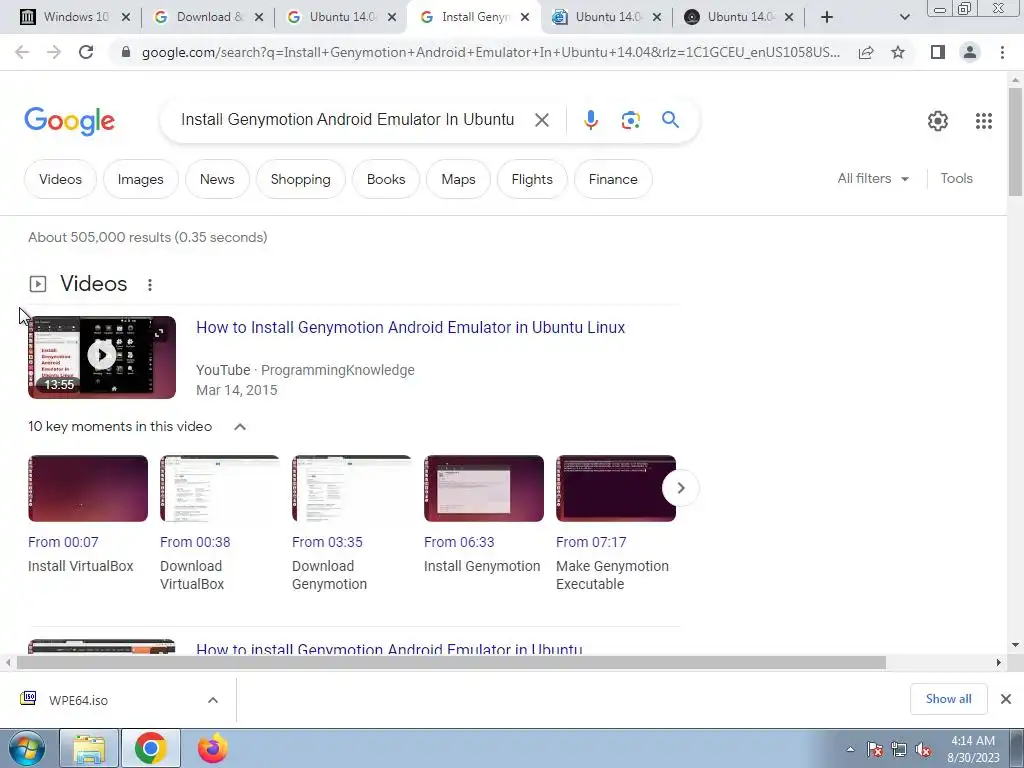Collapse the 10 key moments section
The height and width of the screenshot is (768, 1024).
[240, 426]
